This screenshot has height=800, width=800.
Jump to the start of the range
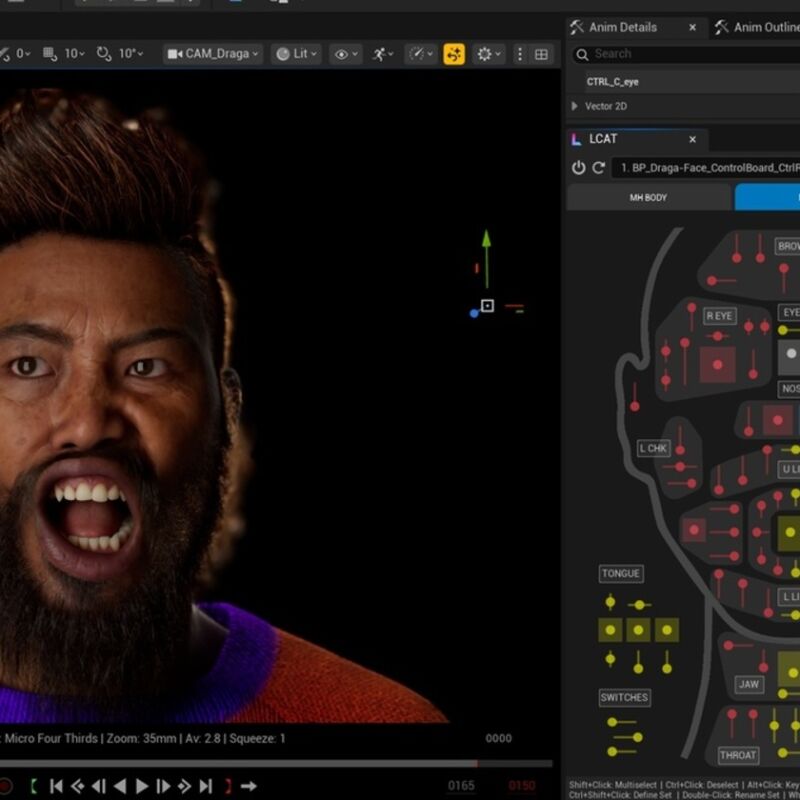(x=56, y=786)
